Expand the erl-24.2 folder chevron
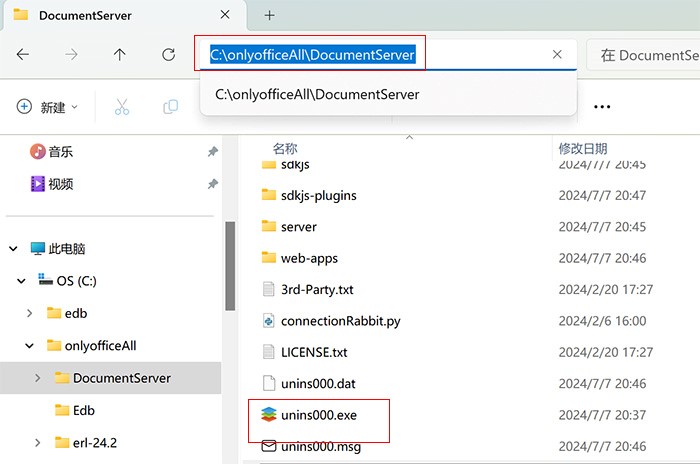 click(38, 443)
